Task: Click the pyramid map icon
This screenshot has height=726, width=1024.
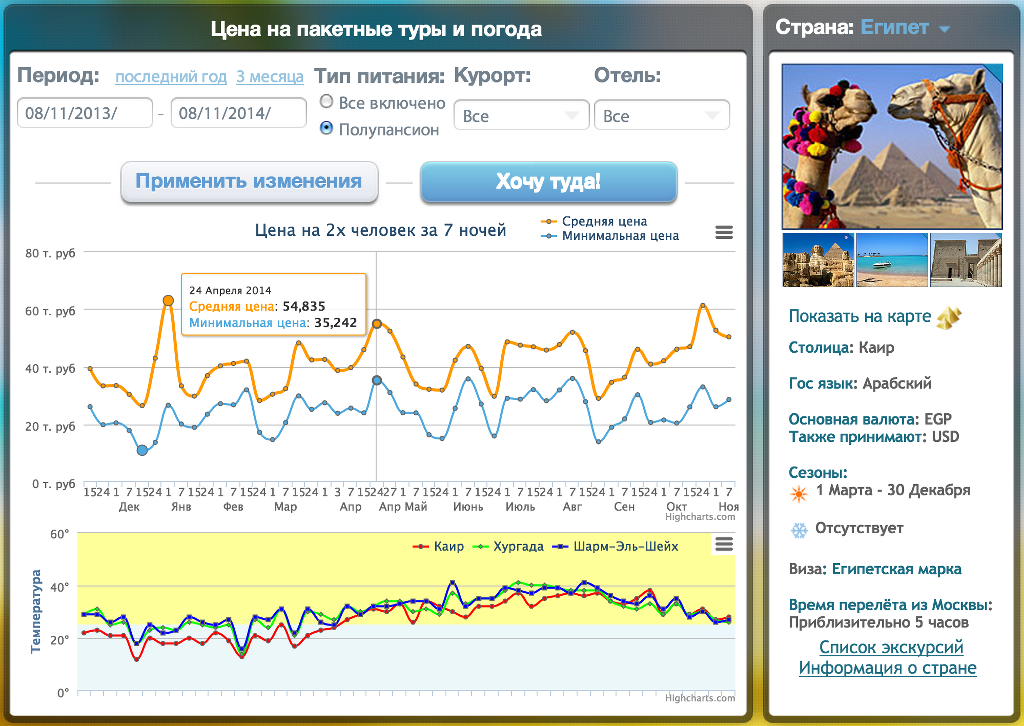Action: (x=949, y=317)
